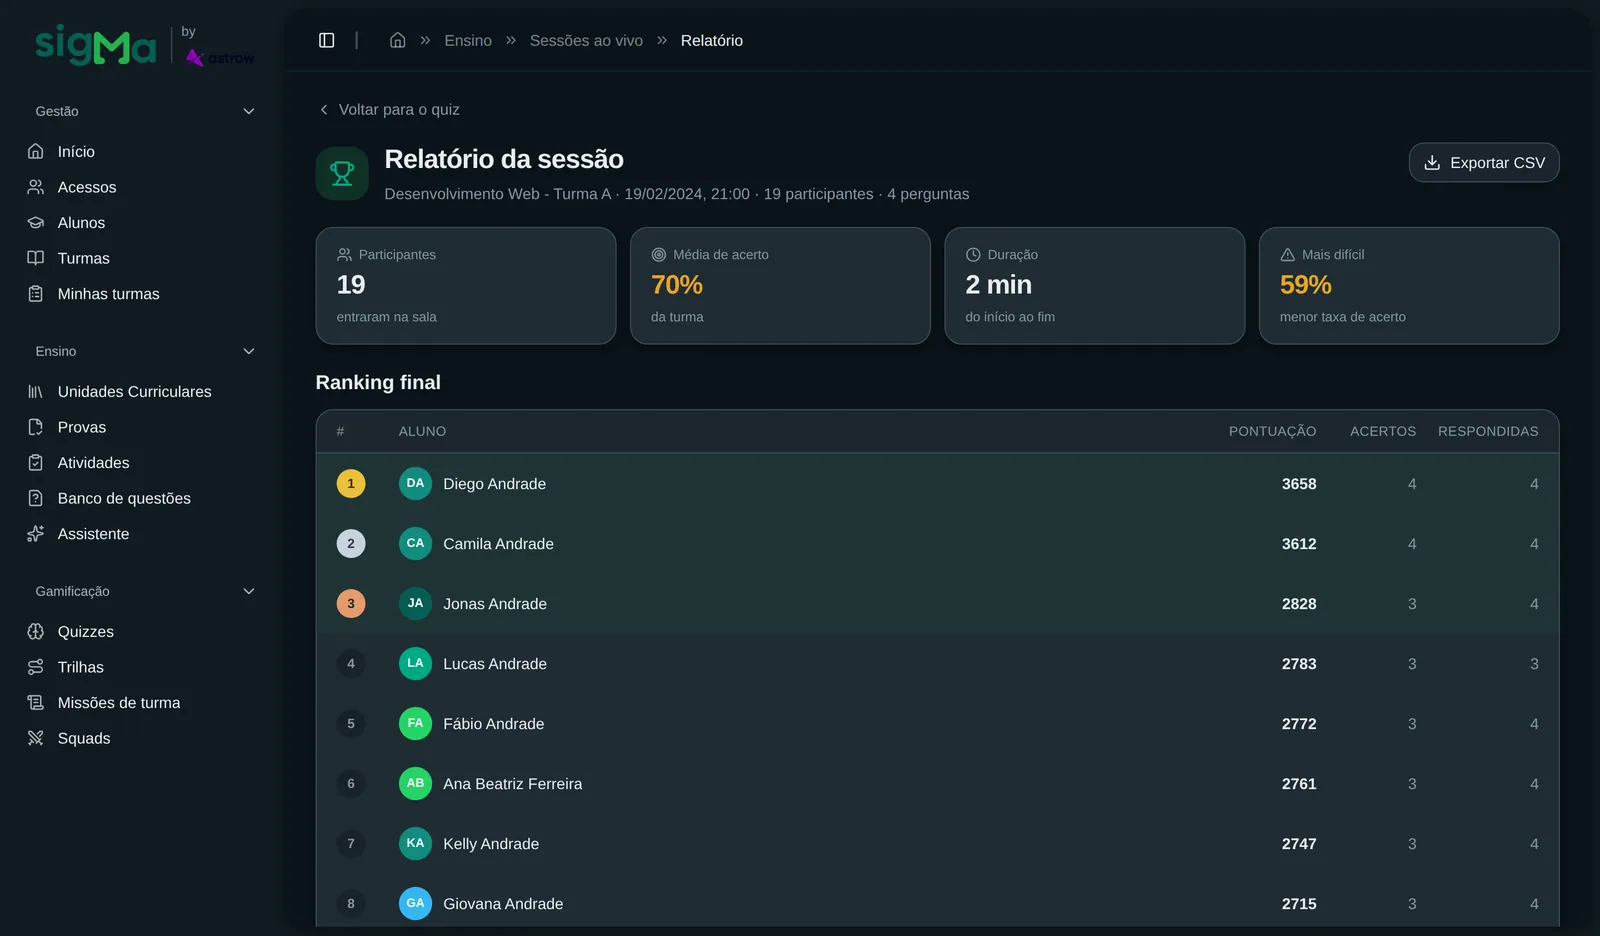Toggle the sidebar panel icon
The image size is (1600, 936).
(326, 40)
